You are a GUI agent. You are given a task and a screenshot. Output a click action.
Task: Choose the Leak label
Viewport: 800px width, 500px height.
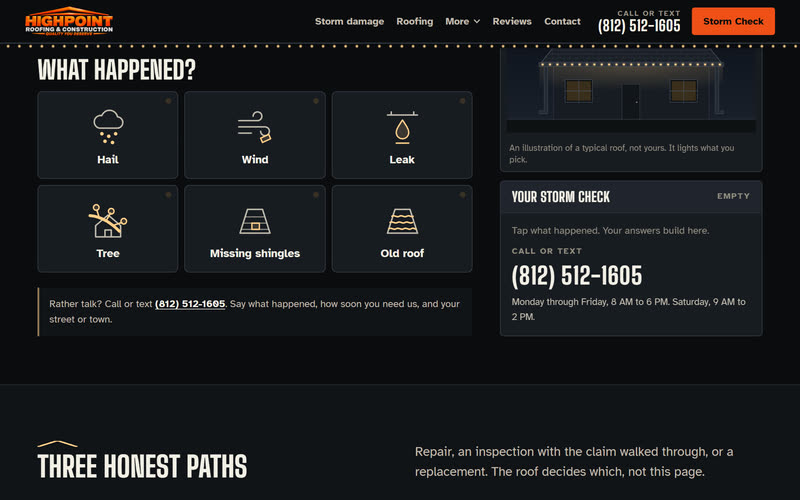[402, 160]
